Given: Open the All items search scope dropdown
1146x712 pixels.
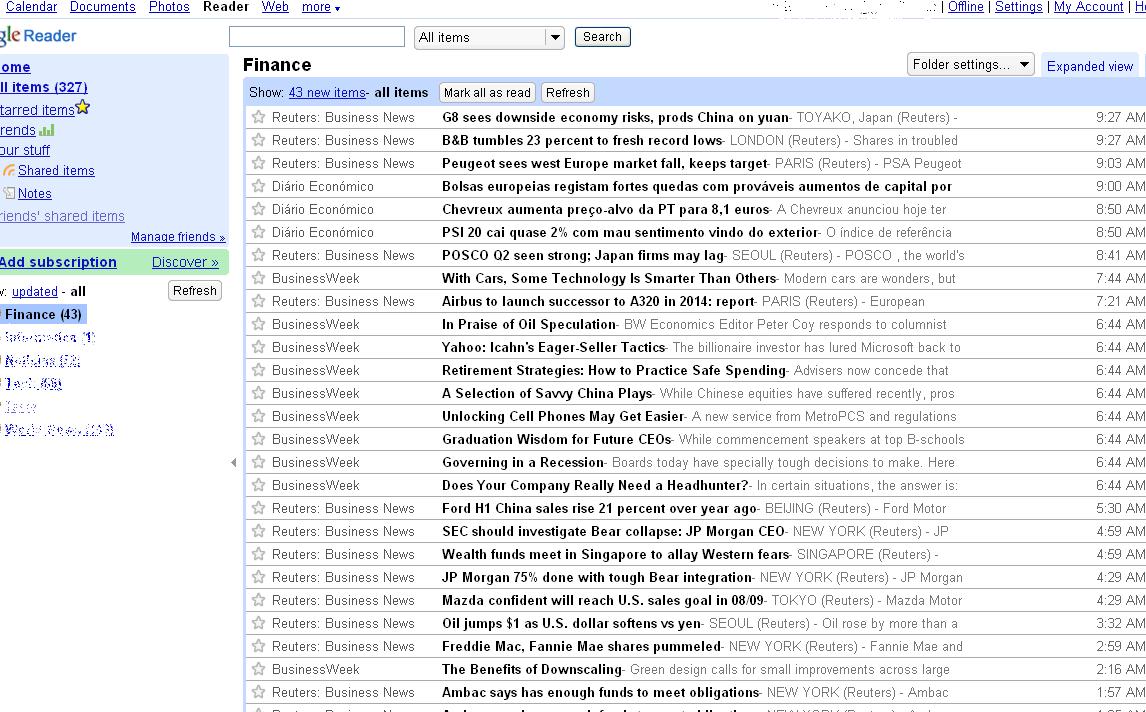Looking at the screenshot, I should [490, 37].
